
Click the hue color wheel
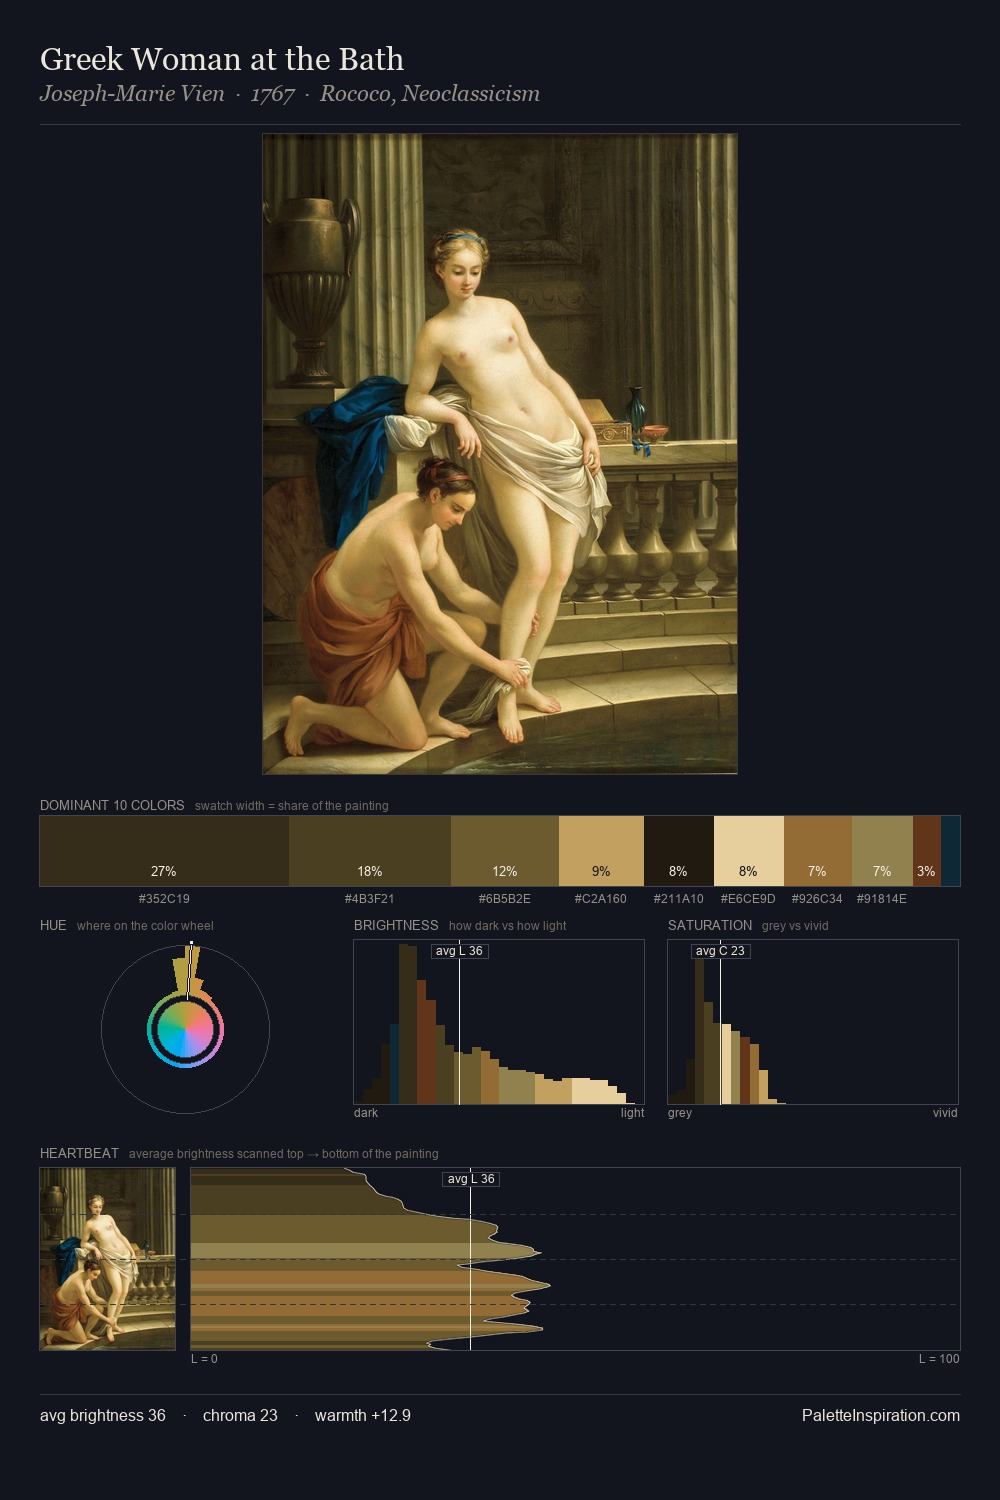click(185, 1029)
